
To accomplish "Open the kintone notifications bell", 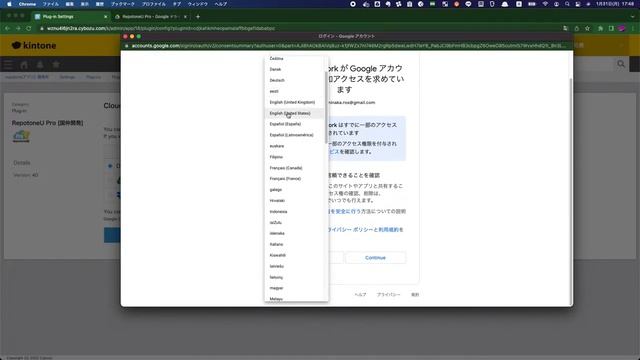I will tap(40, 64).
